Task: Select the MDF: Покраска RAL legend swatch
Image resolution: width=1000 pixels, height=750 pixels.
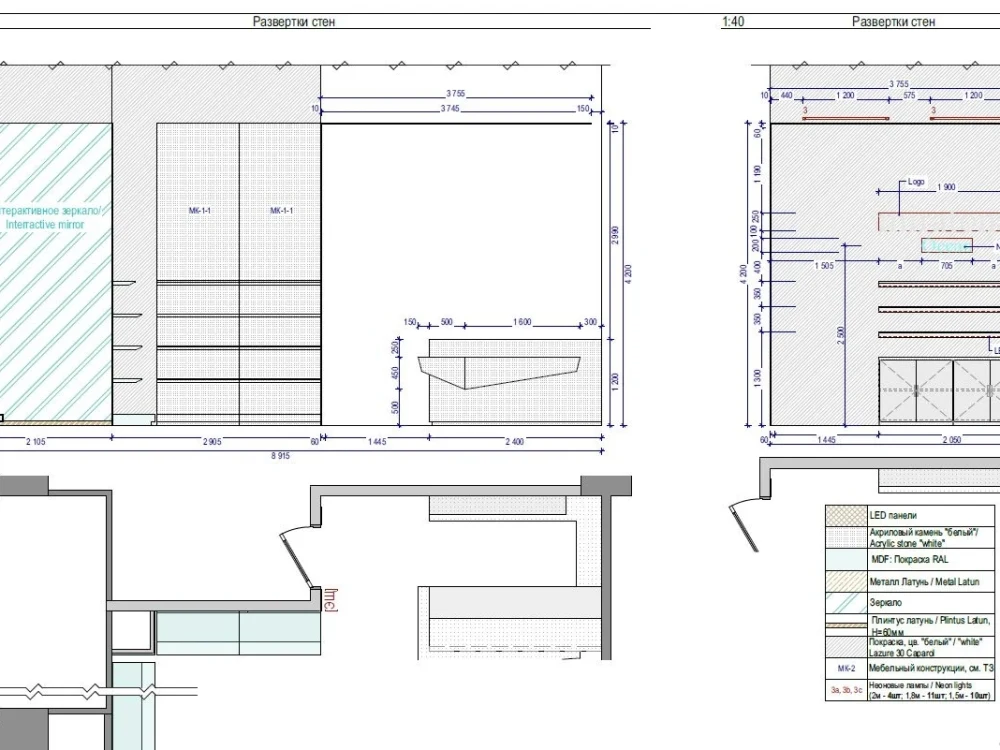Action: tap(845, 558)
